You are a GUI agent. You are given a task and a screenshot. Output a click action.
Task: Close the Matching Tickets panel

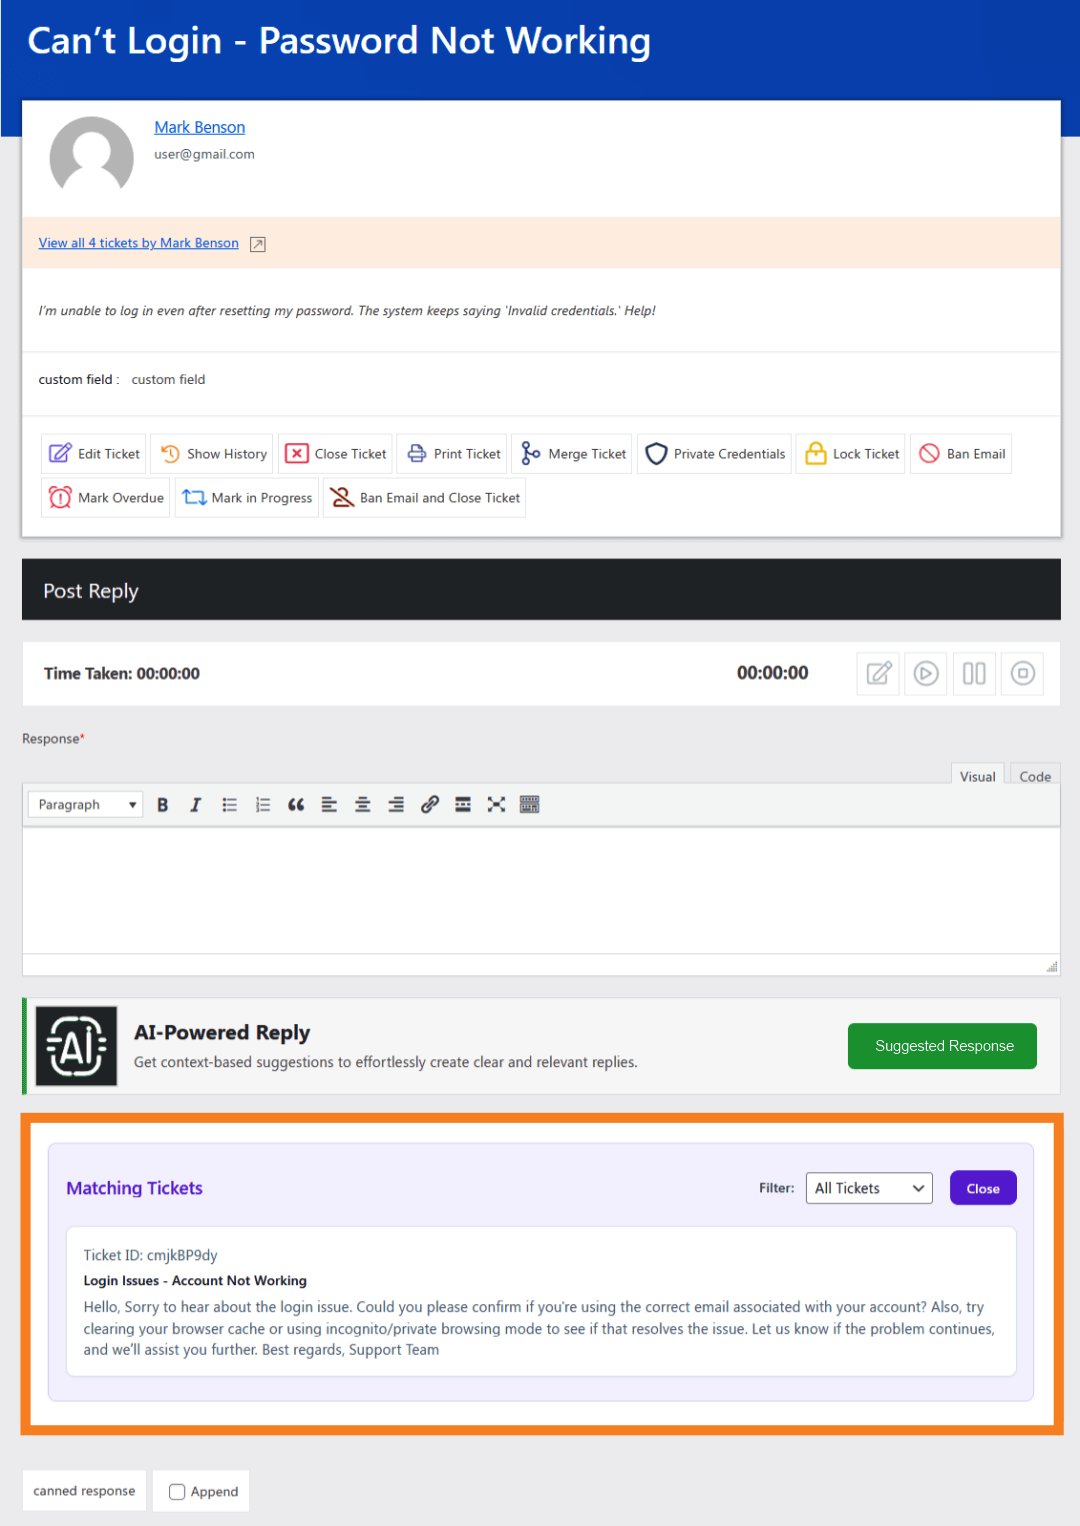983,1188
